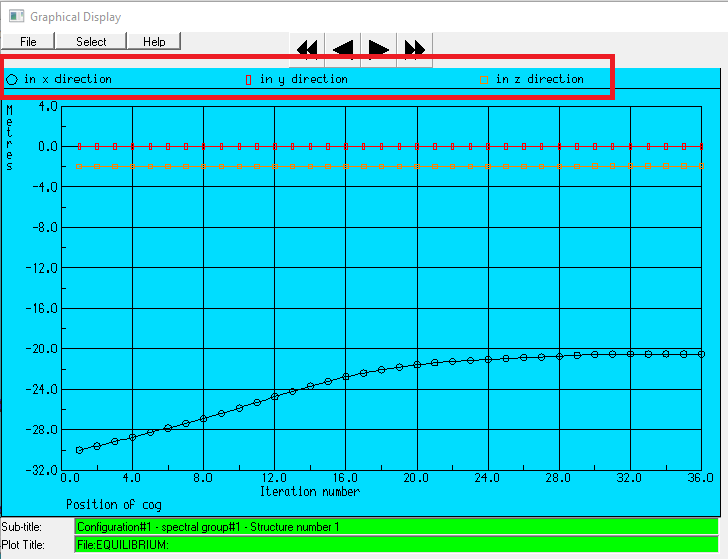Jump to first plot with double-left arrow
Image resolution: width=728 pixels, height=559 pixels.
coord(307,48)
